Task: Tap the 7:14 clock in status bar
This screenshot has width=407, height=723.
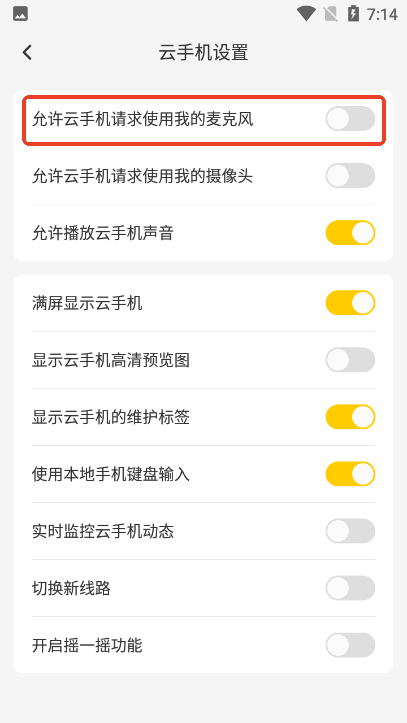Action: 382,14
